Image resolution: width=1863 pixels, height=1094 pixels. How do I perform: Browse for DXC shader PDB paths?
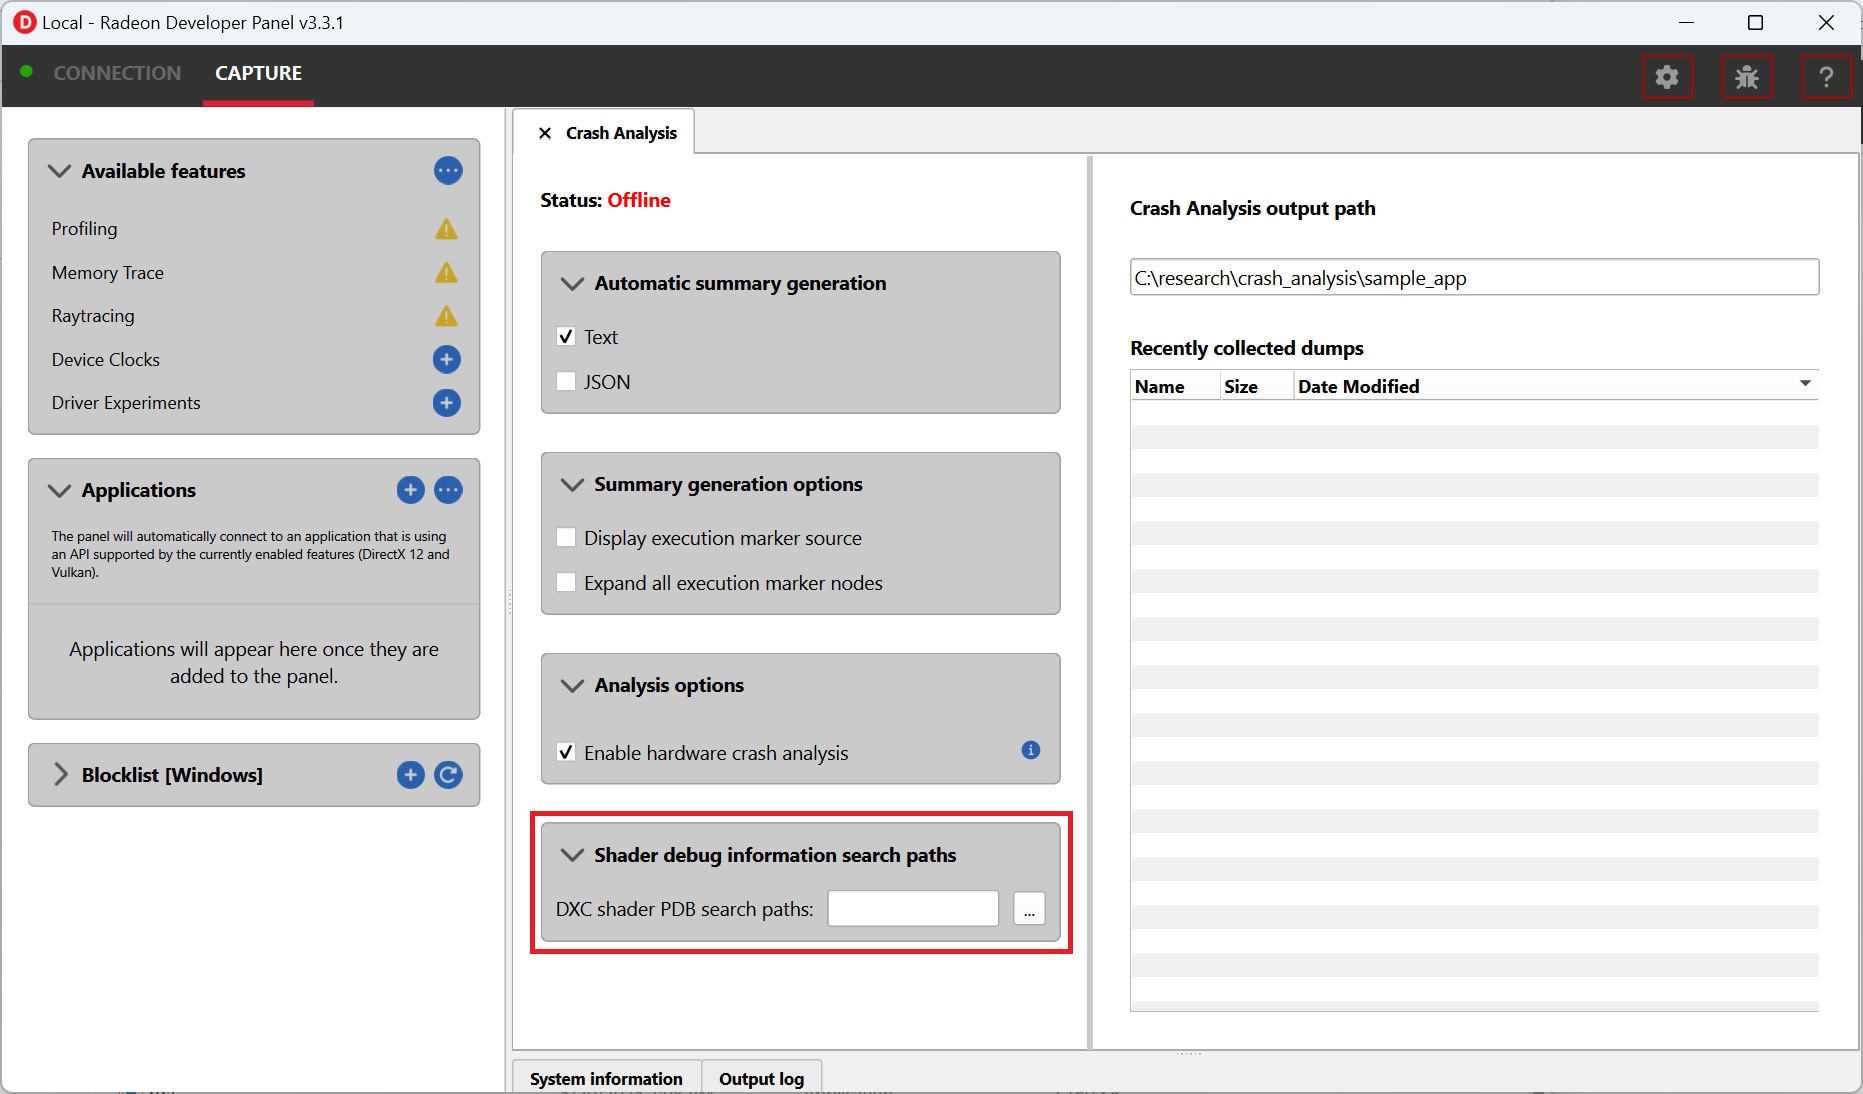coord(1029,909)
